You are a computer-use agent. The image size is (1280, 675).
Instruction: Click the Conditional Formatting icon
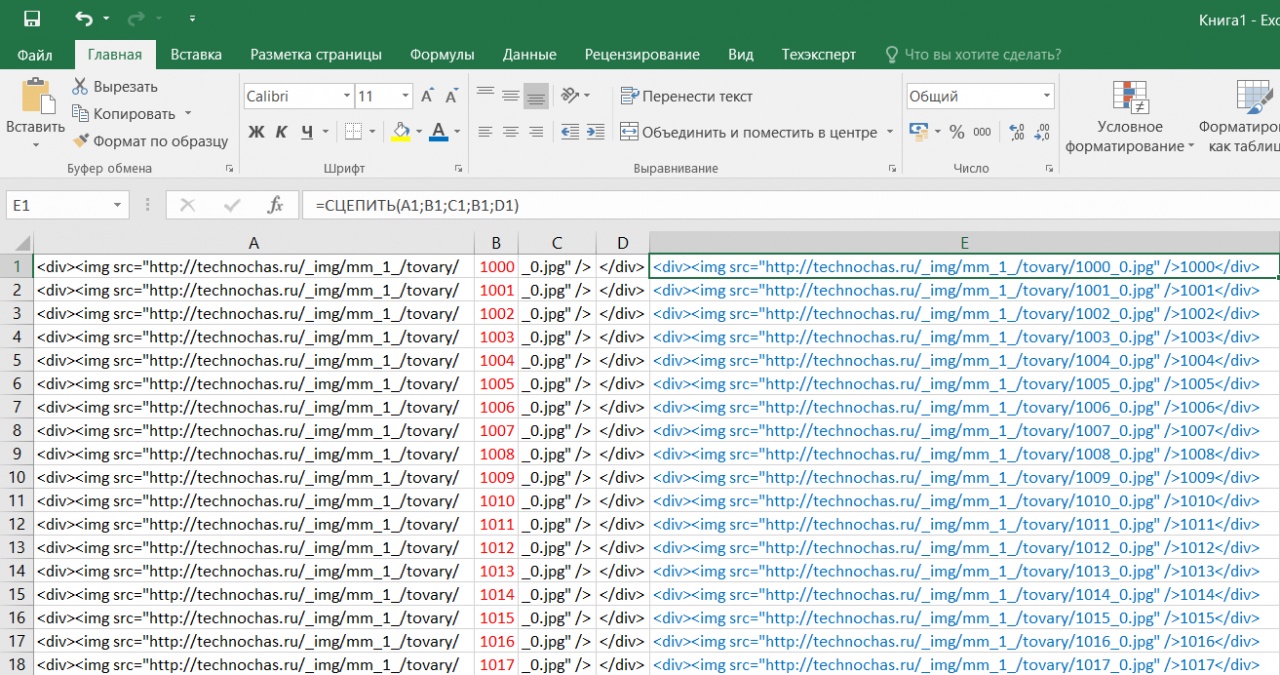click(1130, 97)
